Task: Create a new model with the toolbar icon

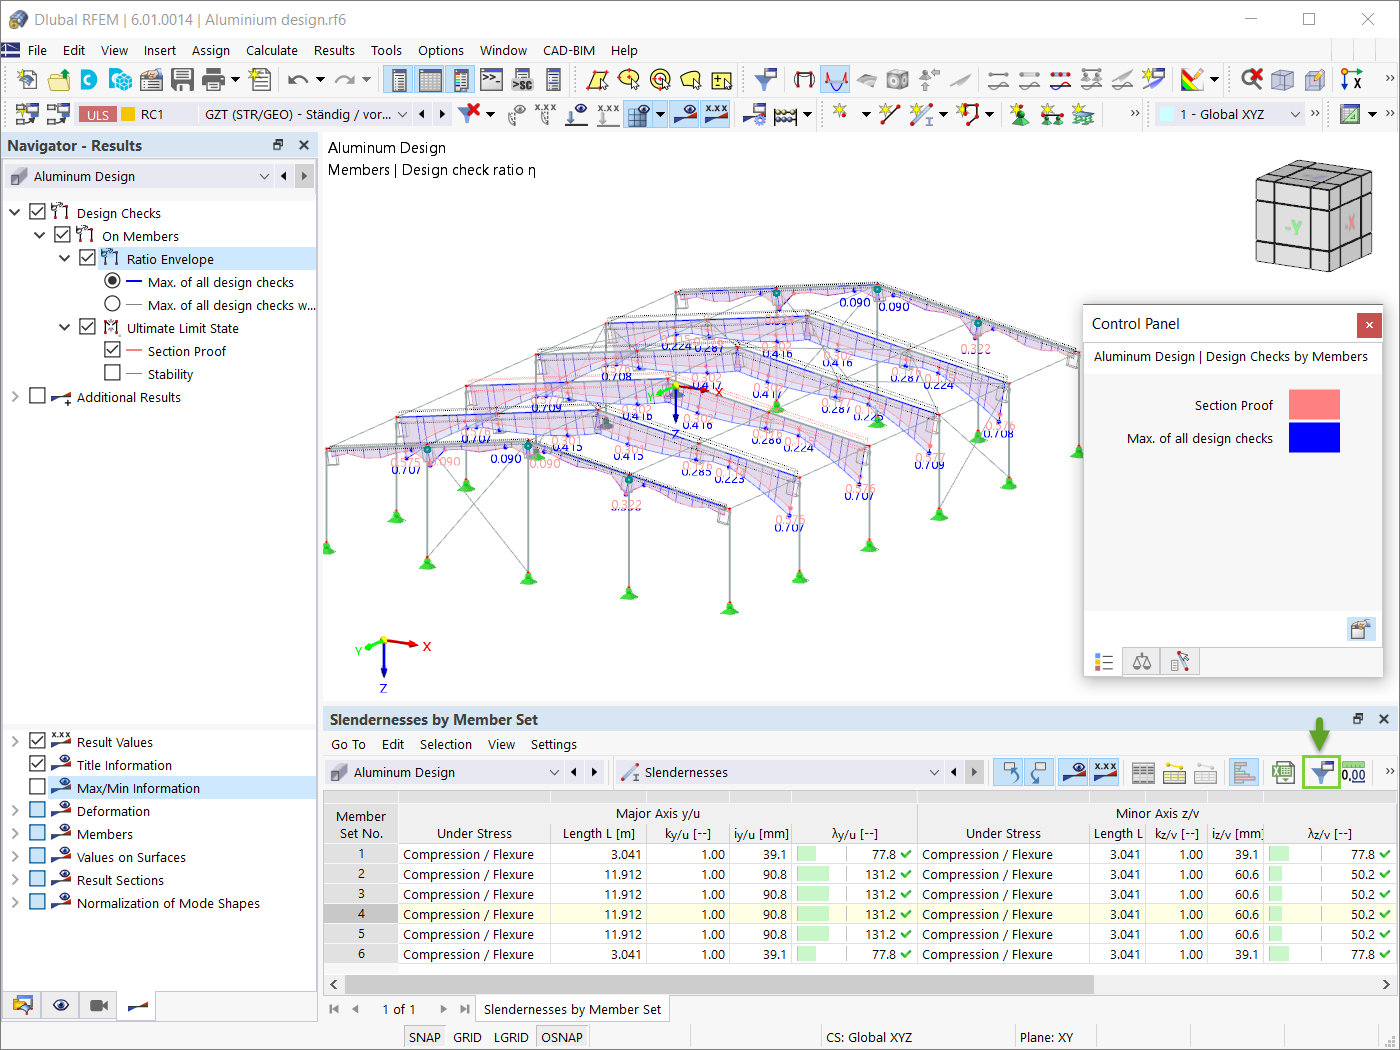Action: click(27, 80)
